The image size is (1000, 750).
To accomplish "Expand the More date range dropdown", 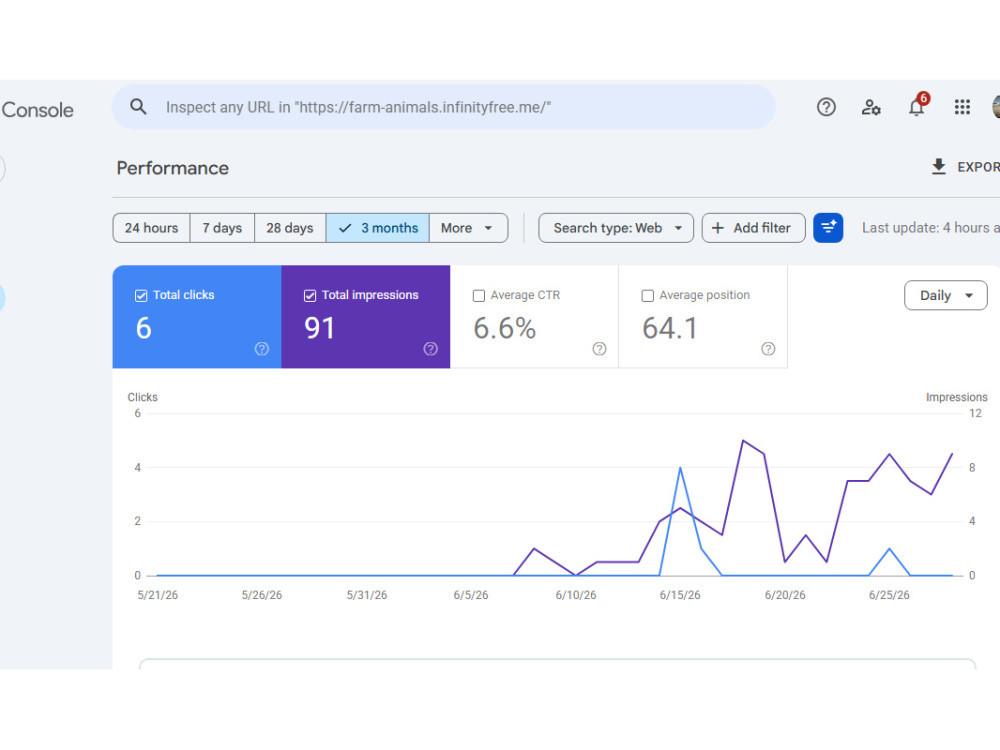I will (x=468, y=228).
